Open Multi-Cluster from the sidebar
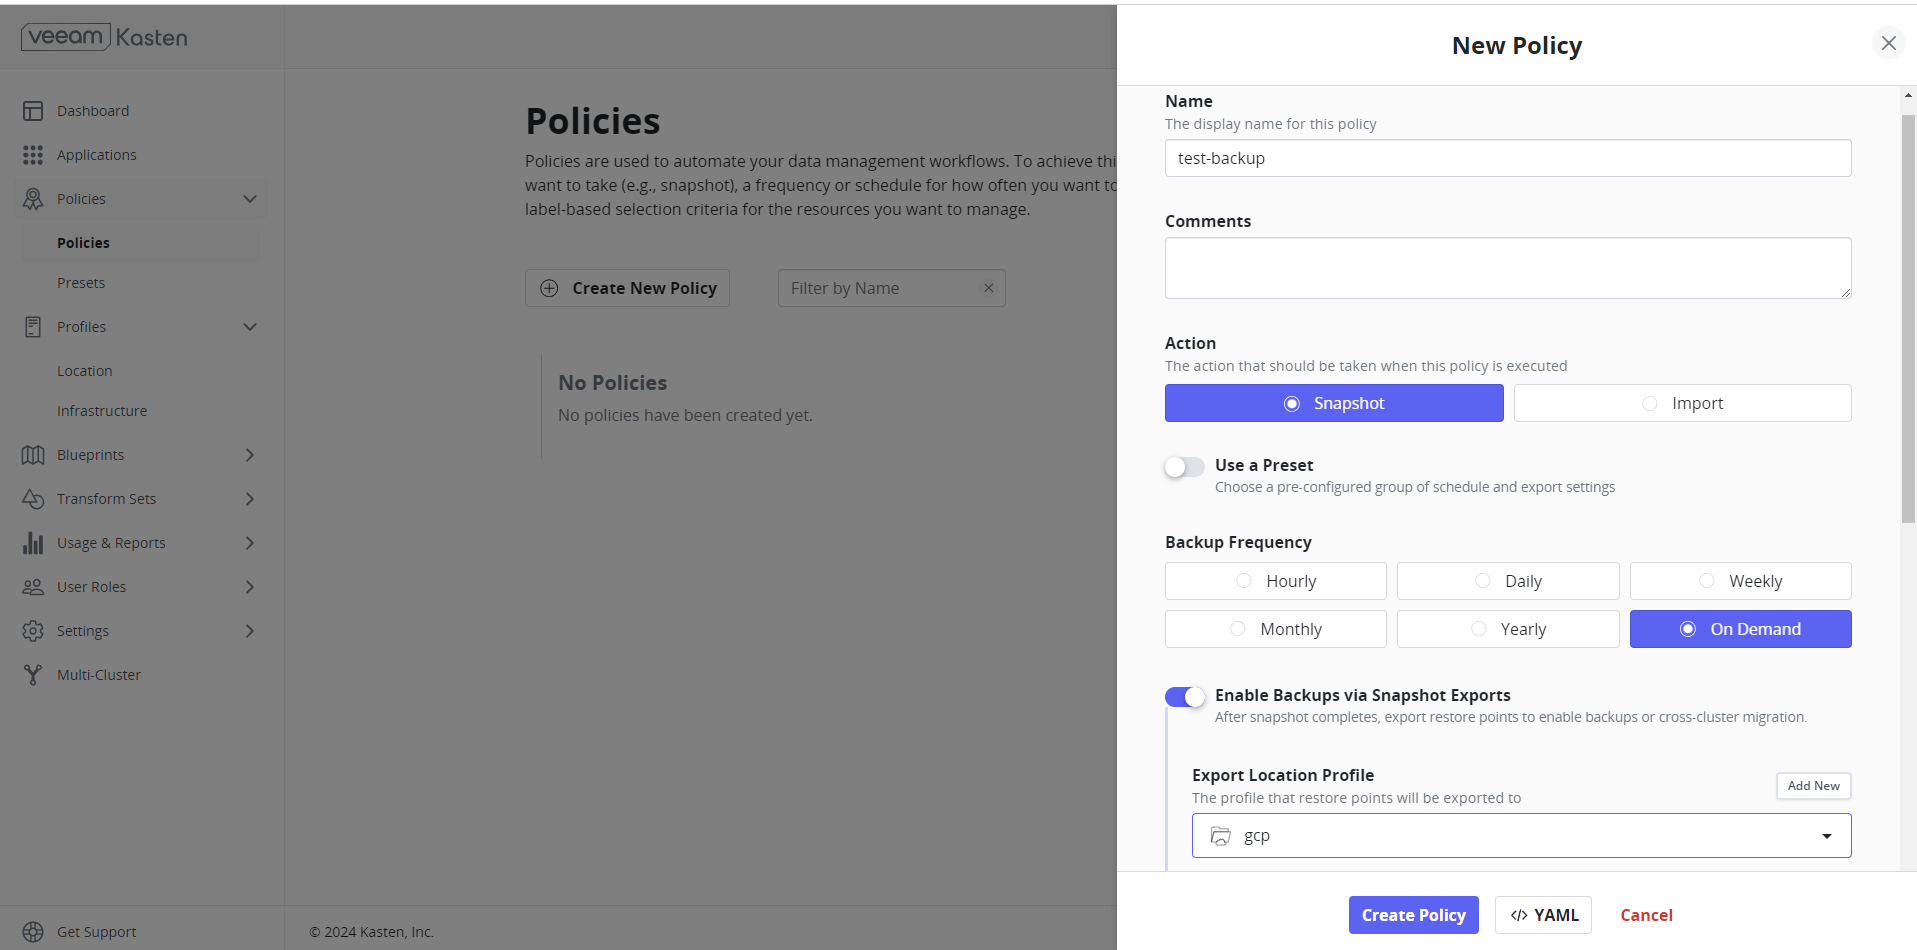This screenshot has width=1917, height=950. pos(33,674)
